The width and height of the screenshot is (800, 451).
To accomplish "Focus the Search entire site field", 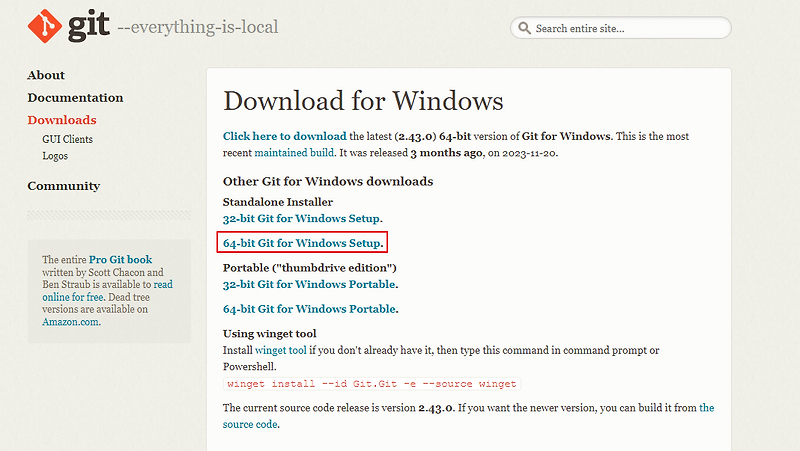I will (x=620, y=28).
